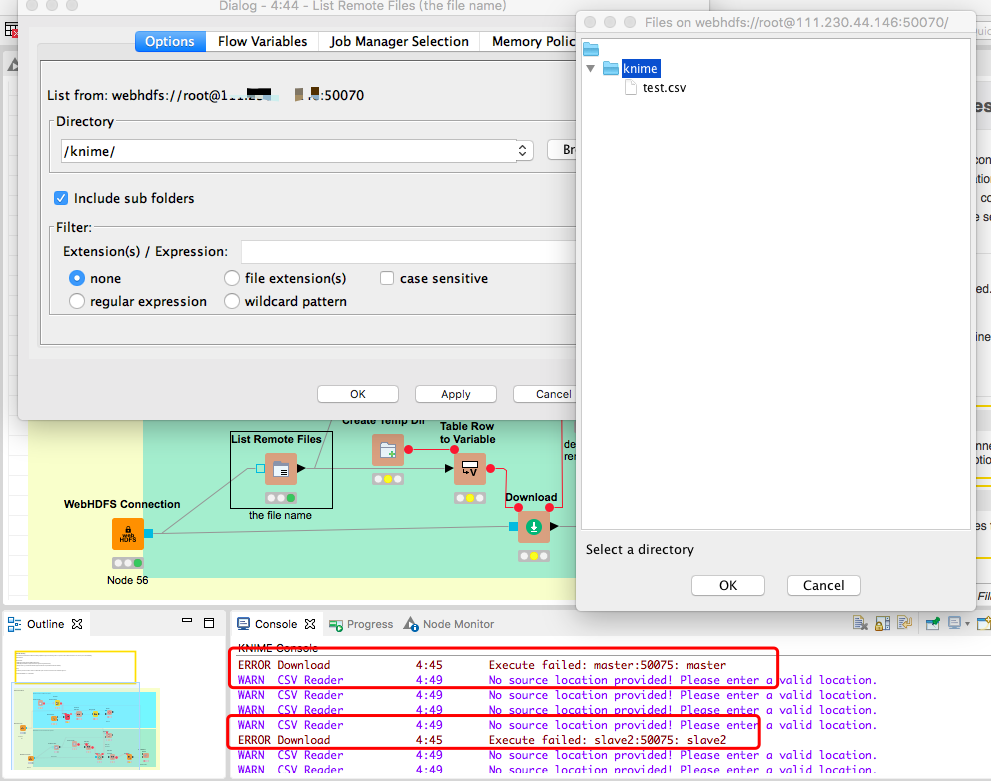Screen dimensions: 991x781
Task: Select the regular expression radio button
Action: click(x=77, y=301)
